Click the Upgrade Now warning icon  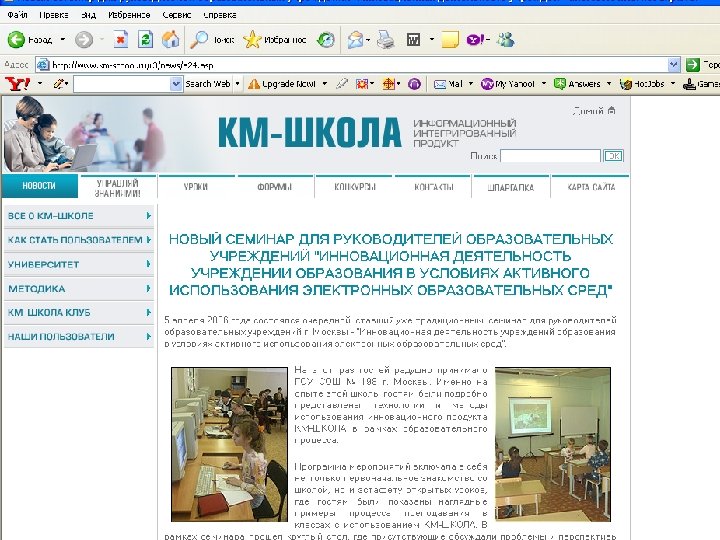[x=253, y=84]
